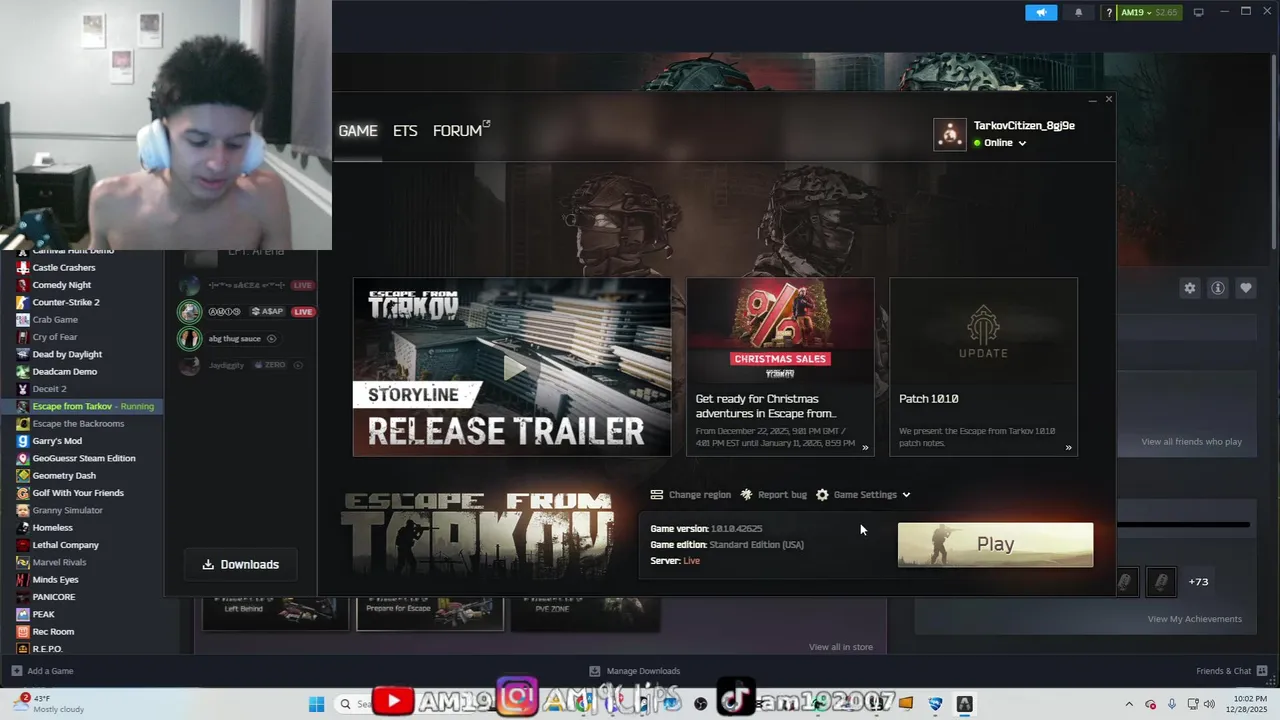1280x720 pixels.
Task: Open Prepare for Escape store thumbnail
Action: (430, 613)
